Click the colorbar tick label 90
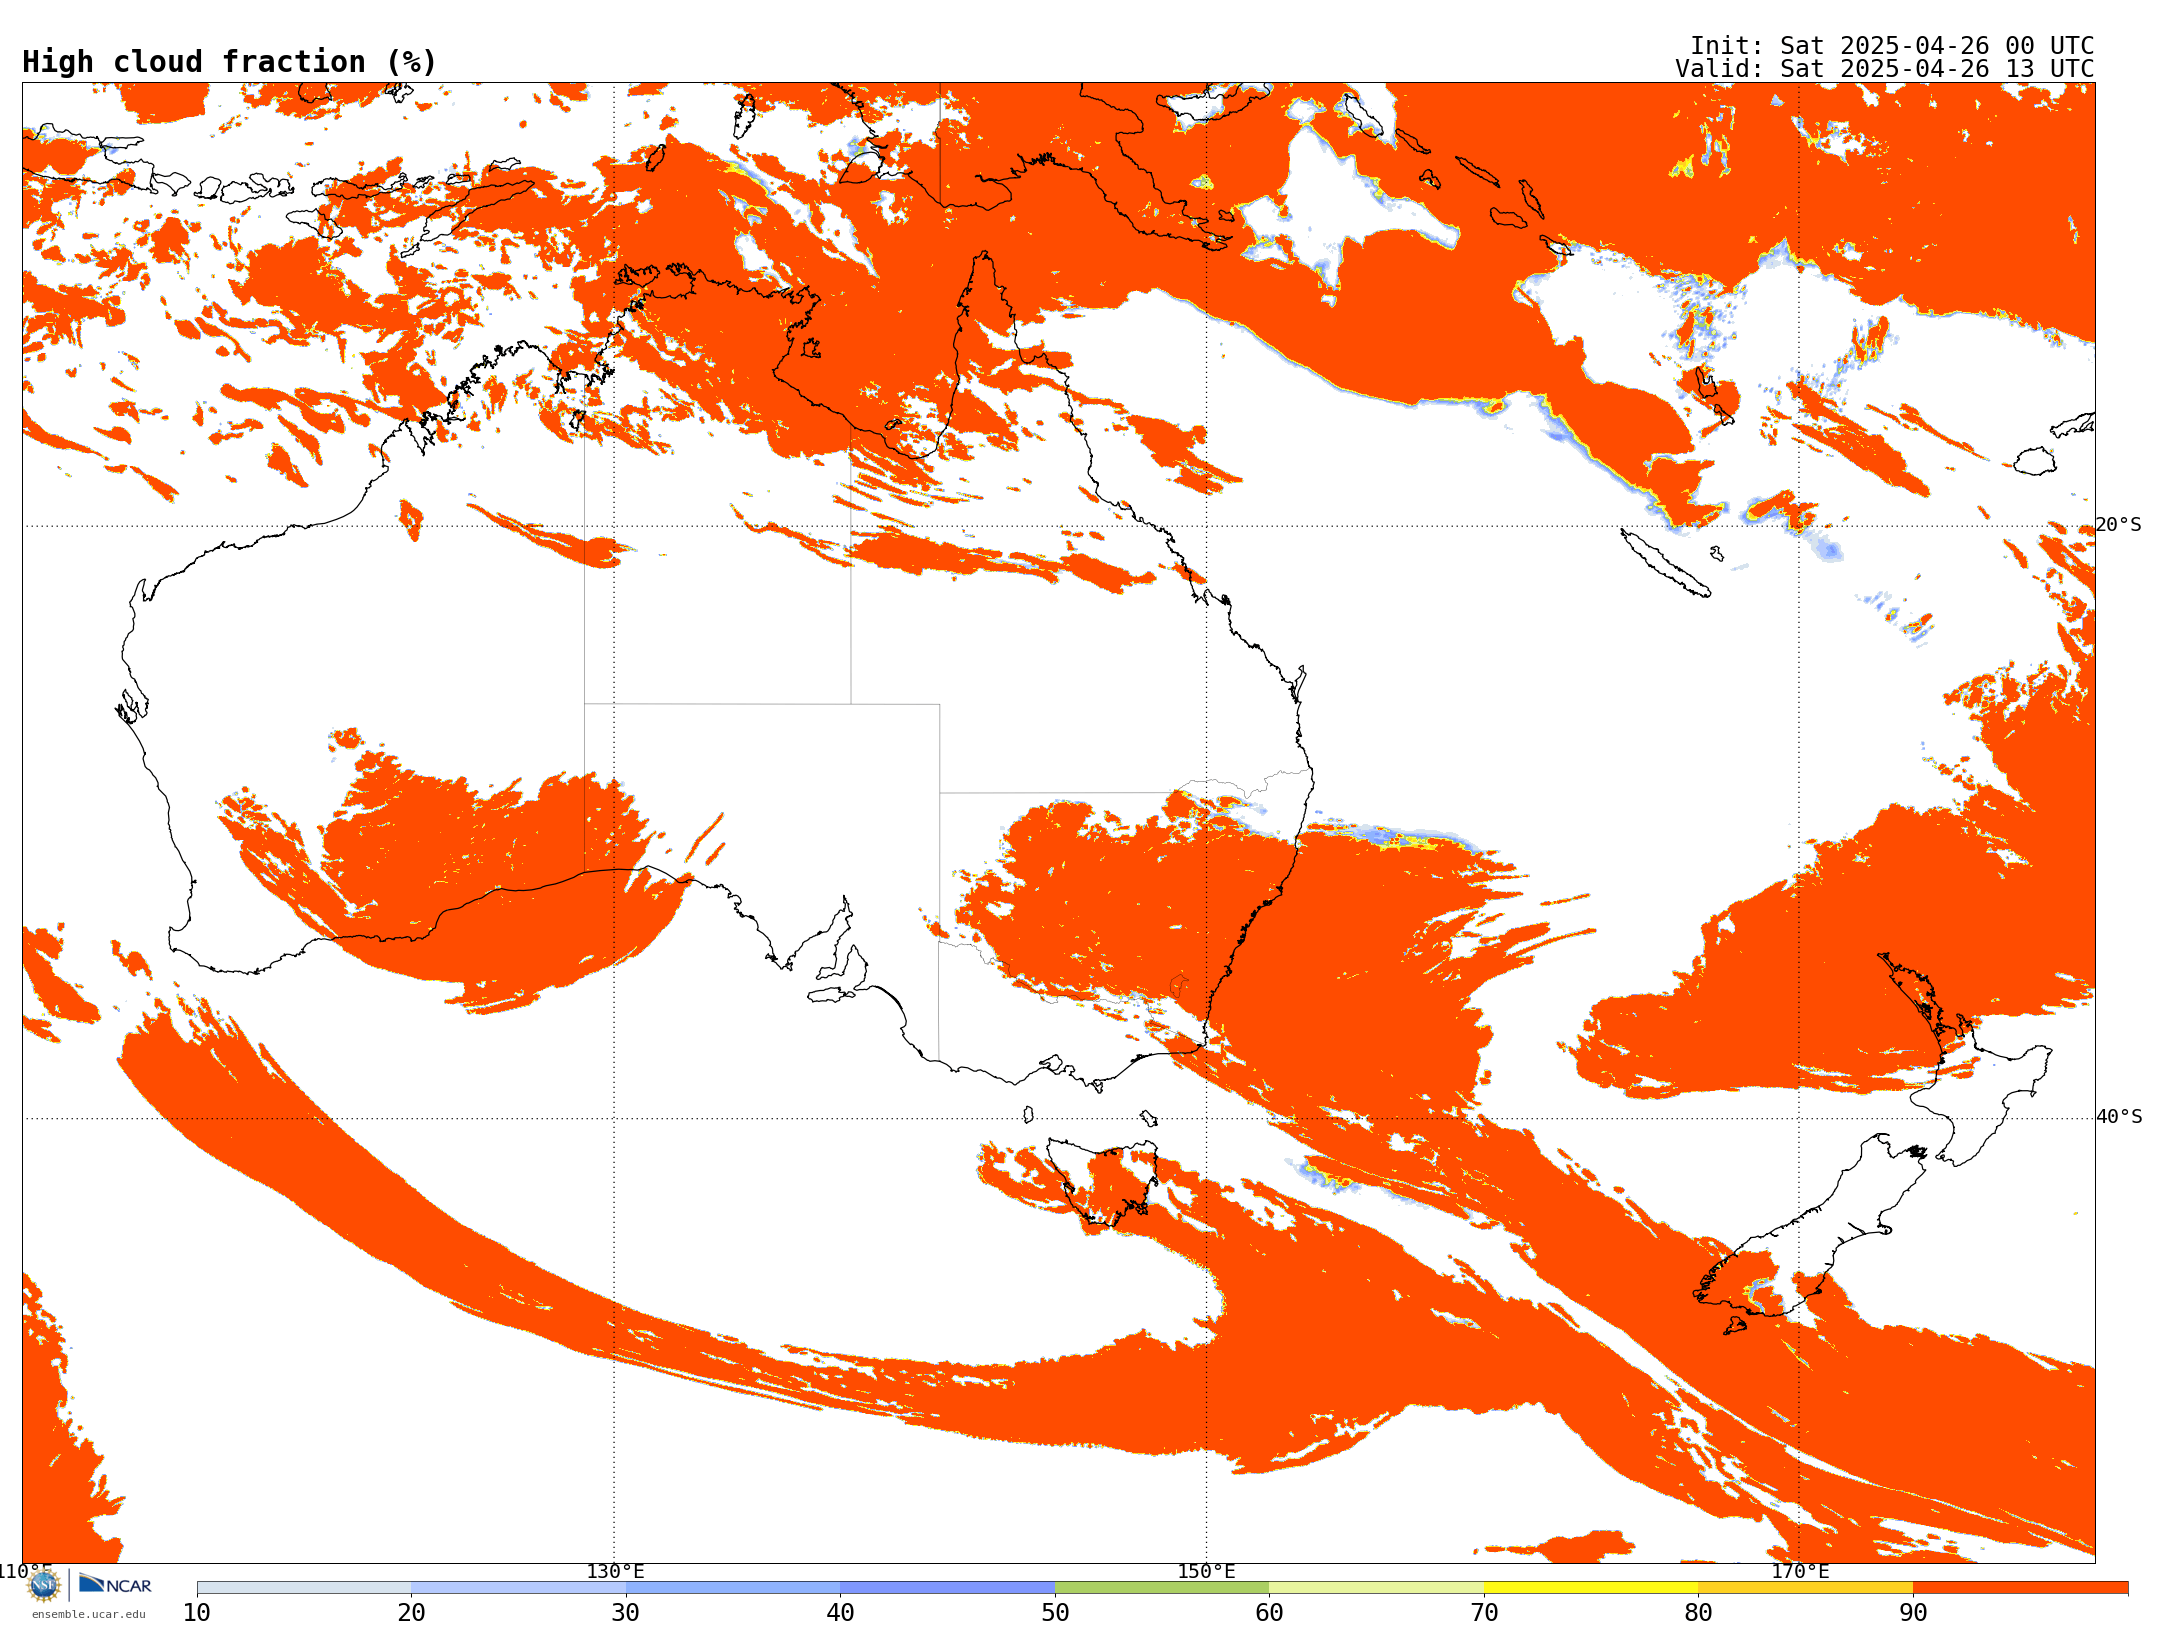 tap(1913, 1613)
